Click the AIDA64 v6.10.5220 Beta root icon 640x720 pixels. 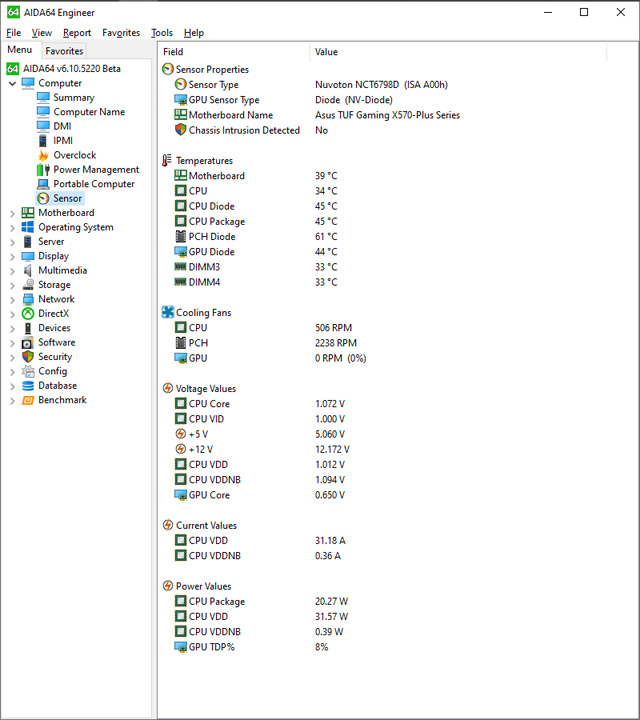click(13, 69)
